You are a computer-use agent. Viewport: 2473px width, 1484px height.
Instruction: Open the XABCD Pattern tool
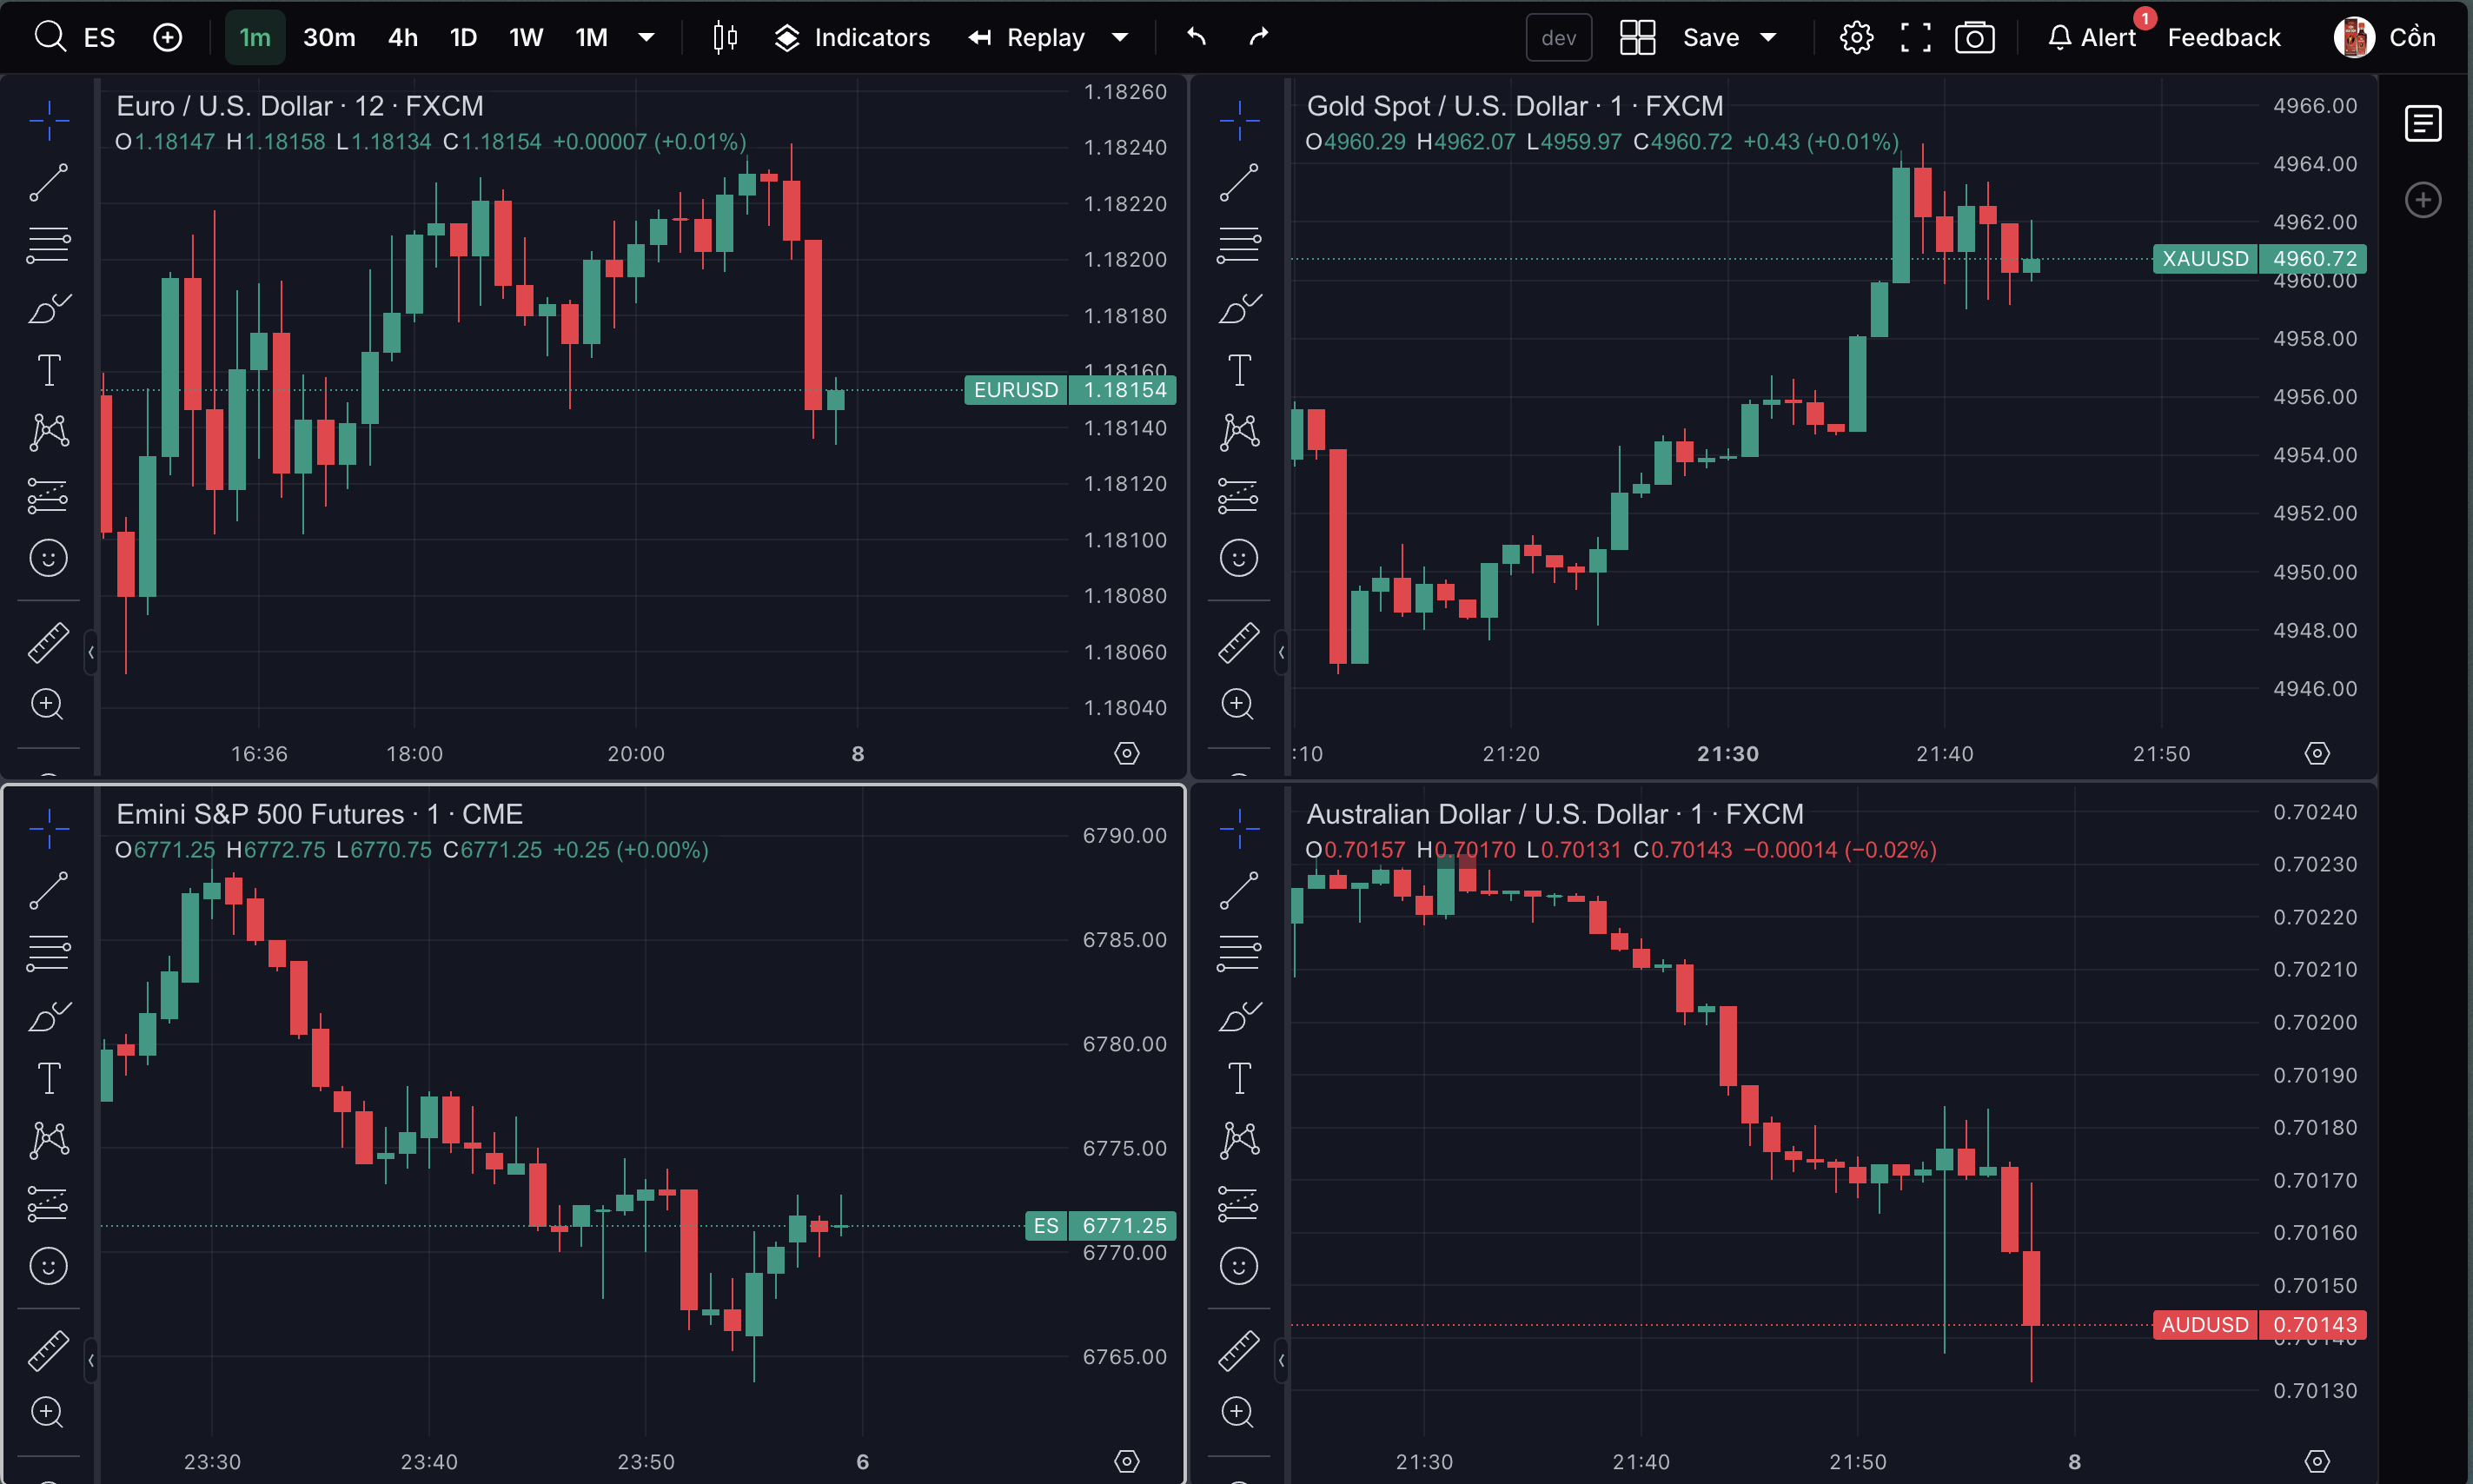coord(48,432)
